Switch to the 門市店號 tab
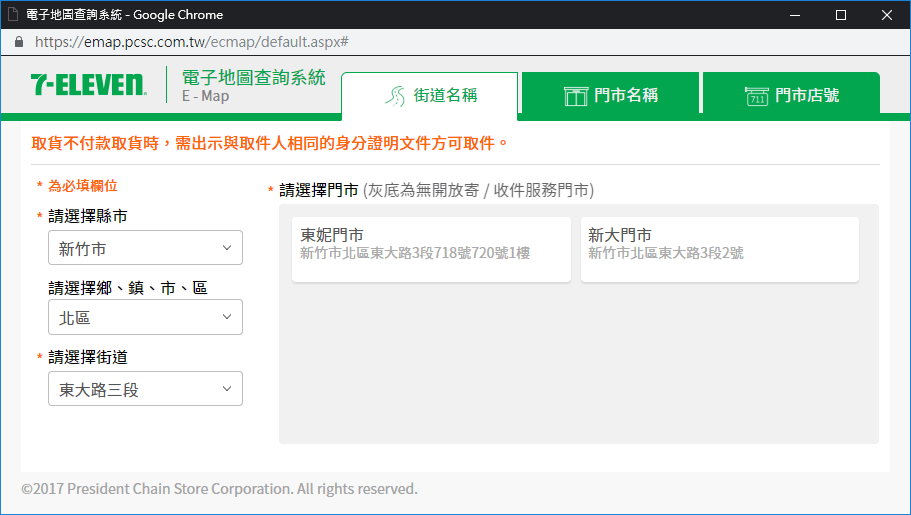911x515 pixels. (x=791, y=96)
